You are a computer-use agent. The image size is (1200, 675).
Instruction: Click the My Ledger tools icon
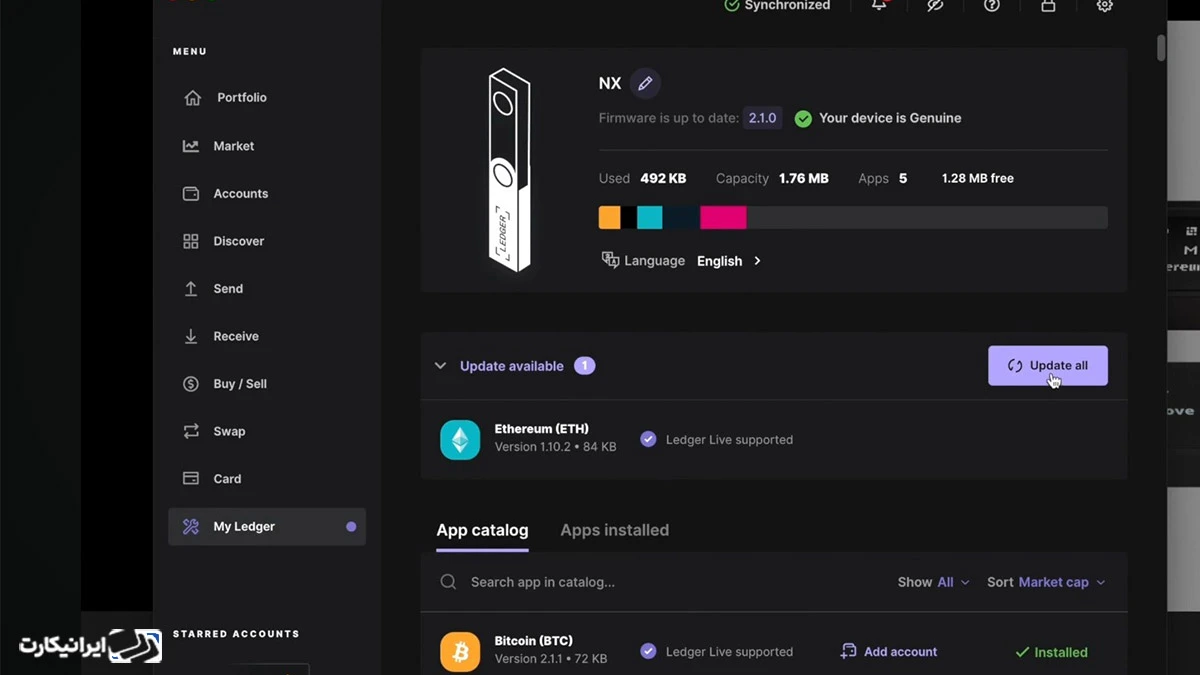tap(191, 527)
